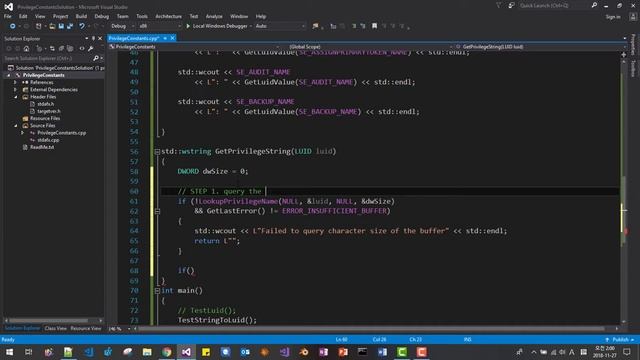
Task: Select Resource Files folder
Action: (x=45, y=118)
